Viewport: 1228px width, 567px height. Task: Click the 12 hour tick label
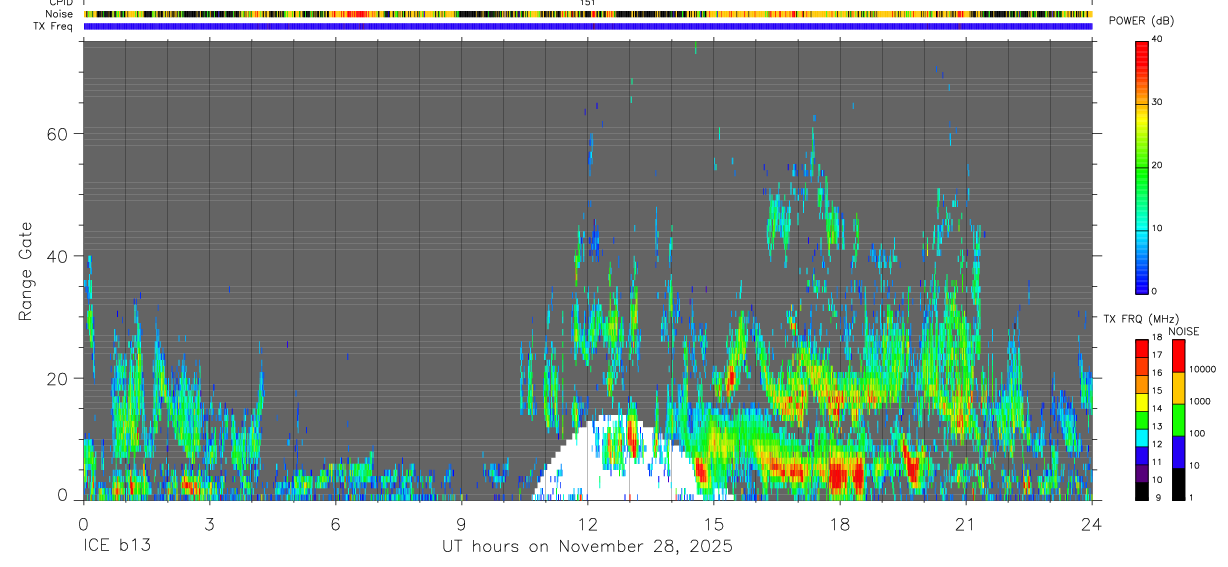pyautogui.click(x=587, y=524)
